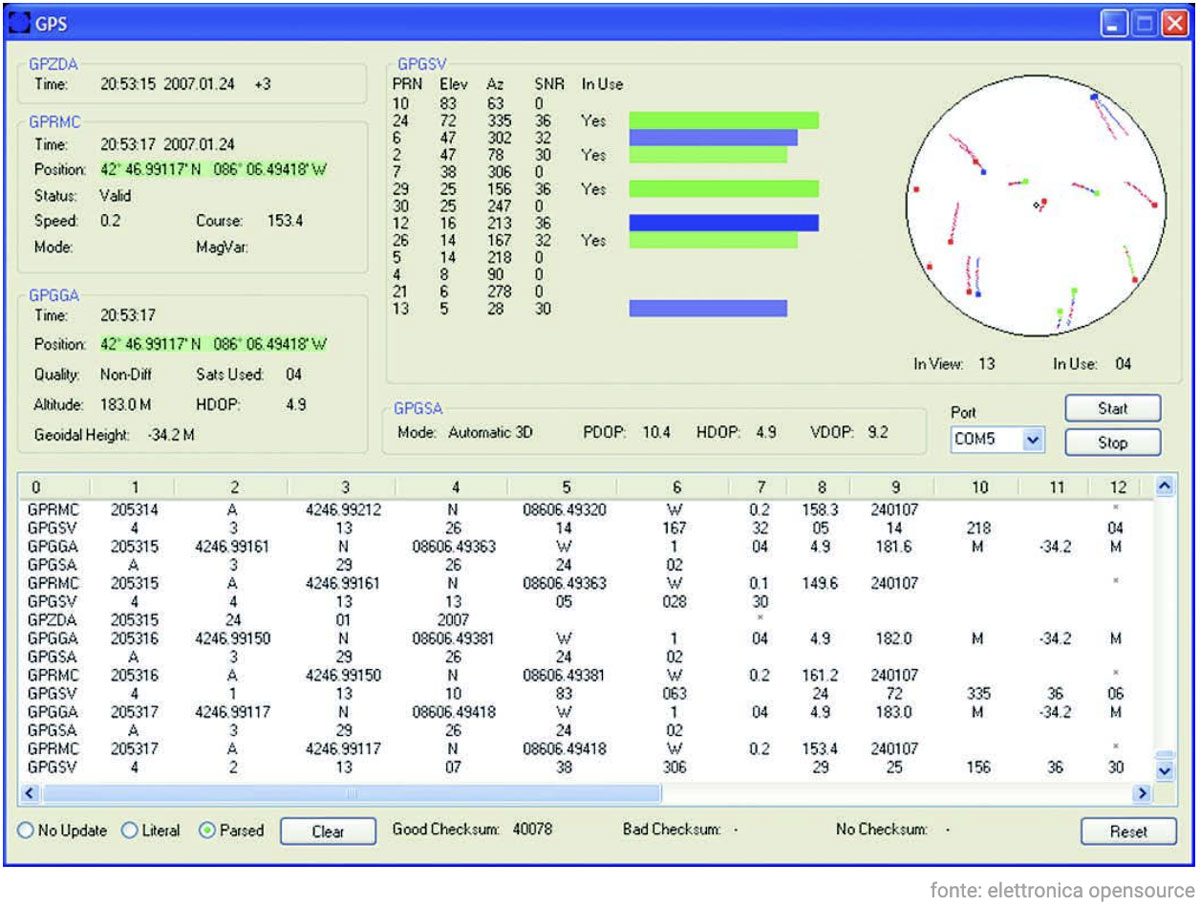Maximize the GPS window
The width and height of the screenshot is (1200, 906).
[x=1145, y=23]
